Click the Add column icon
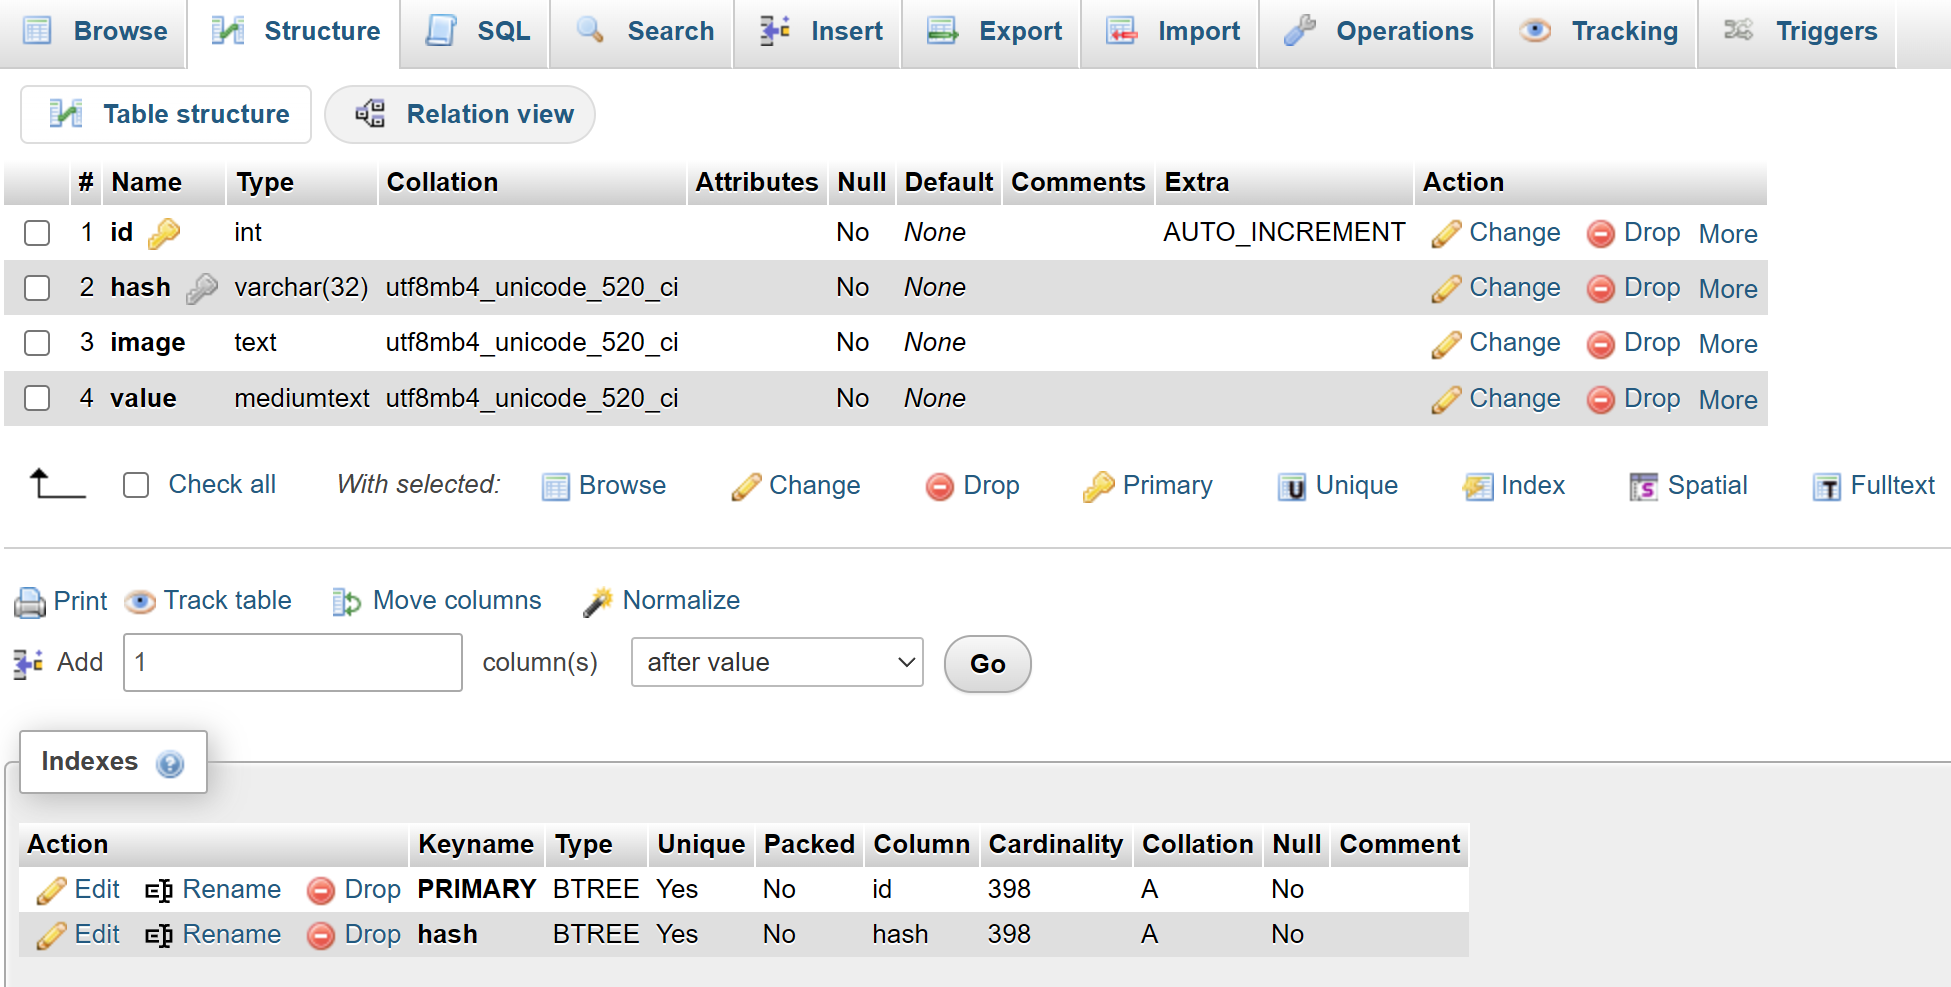Image resolution: width=1951 pixels, height=987 pixels. 28,663
